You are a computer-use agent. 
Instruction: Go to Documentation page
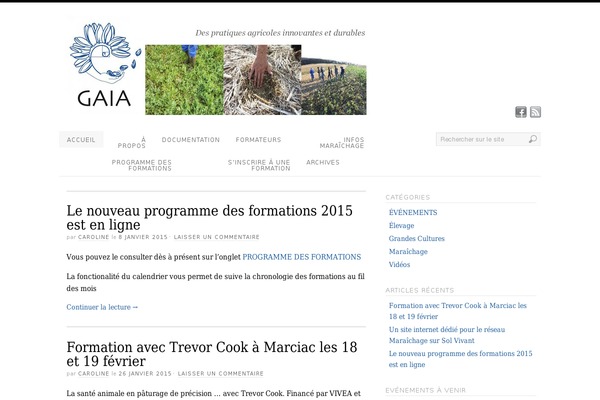coord(190,140)
